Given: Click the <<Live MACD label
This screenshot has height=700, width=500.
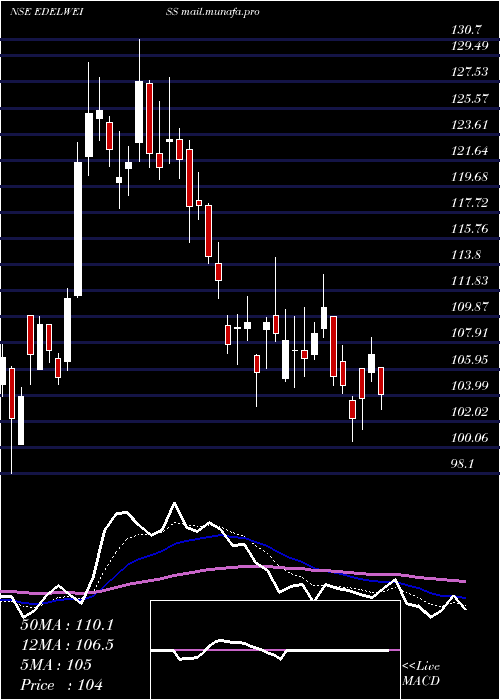Looking at the screenshot, I should [x=421, y=674].
